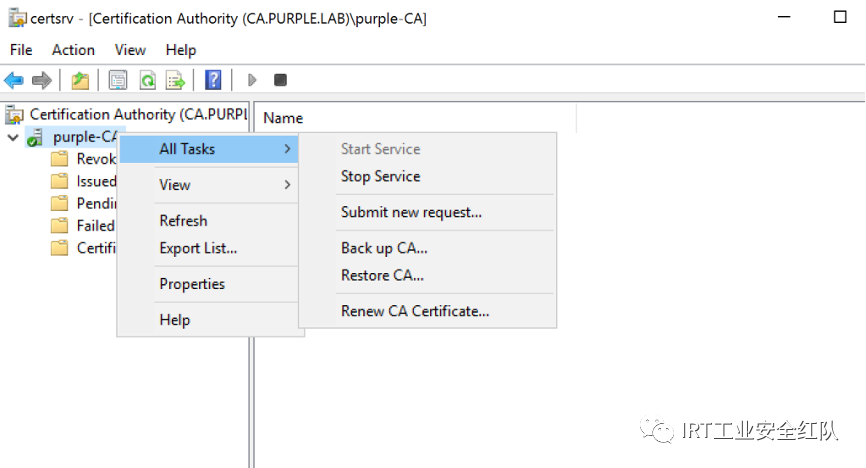This screenshot has width=866, height=468.
Task: Select Restore CA... option
Action: click(427, 275)
